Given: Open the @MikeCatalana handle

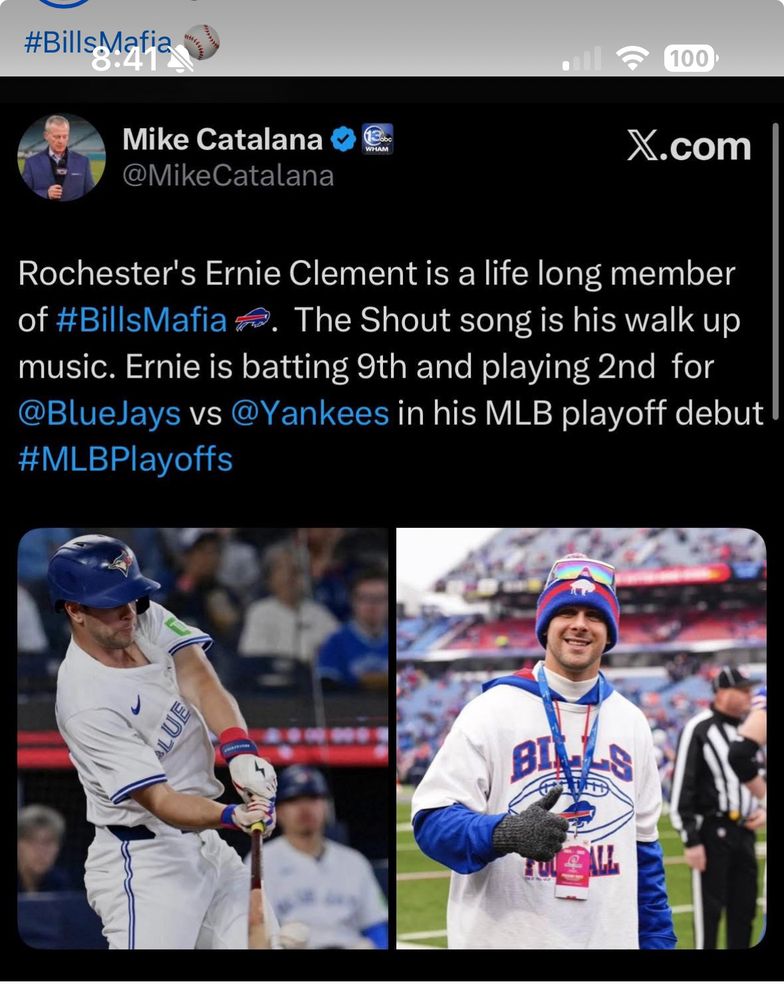Looking at the screenshot, I should click(x=228, y=177).
